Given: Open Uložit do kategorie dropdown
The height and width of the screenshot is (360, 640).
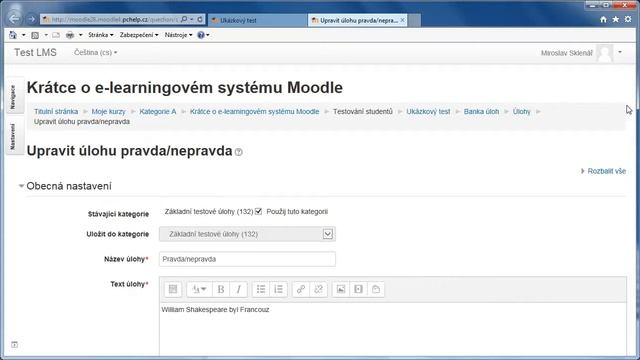Looking at the screenshot, I should 247,234.
